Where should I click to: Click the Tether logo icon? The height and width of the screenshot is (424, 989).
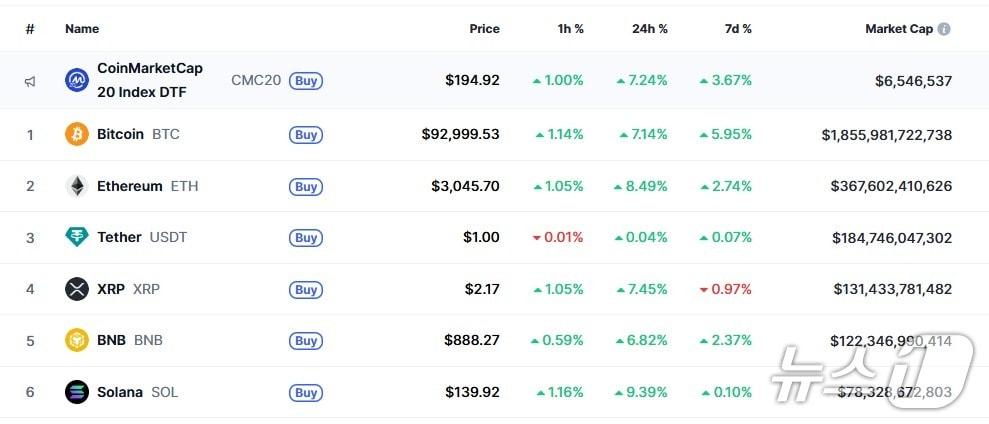77,237
